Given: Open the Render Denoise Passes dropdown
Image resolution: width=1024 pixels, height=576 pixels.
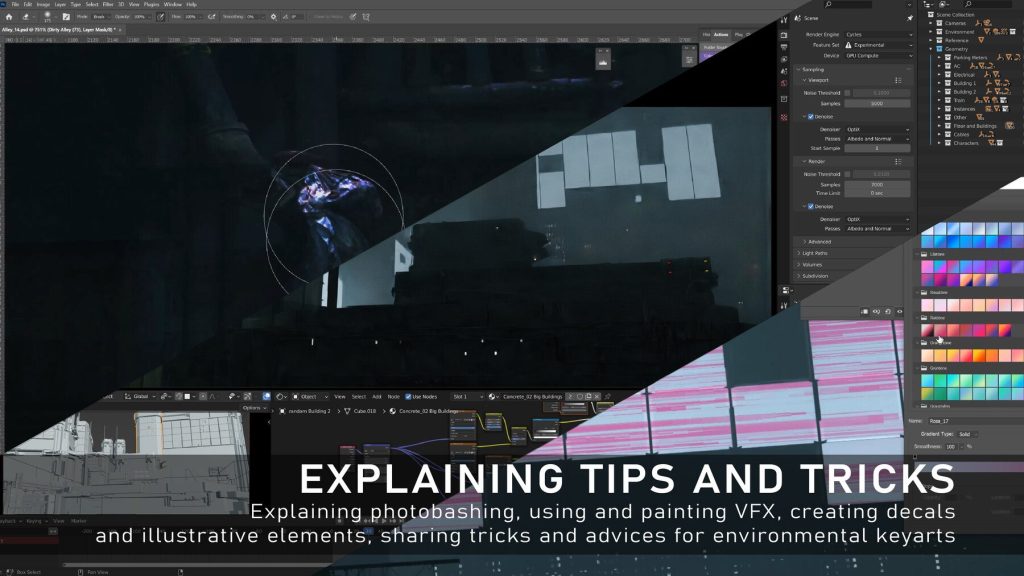Looking at the screenshot, I should 877,229.
